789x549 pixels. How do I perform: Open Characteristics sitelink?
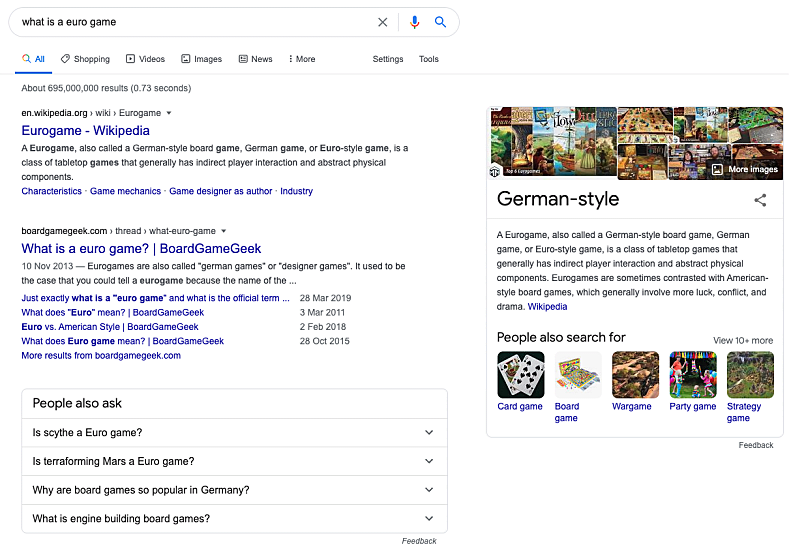coord(51,191)
